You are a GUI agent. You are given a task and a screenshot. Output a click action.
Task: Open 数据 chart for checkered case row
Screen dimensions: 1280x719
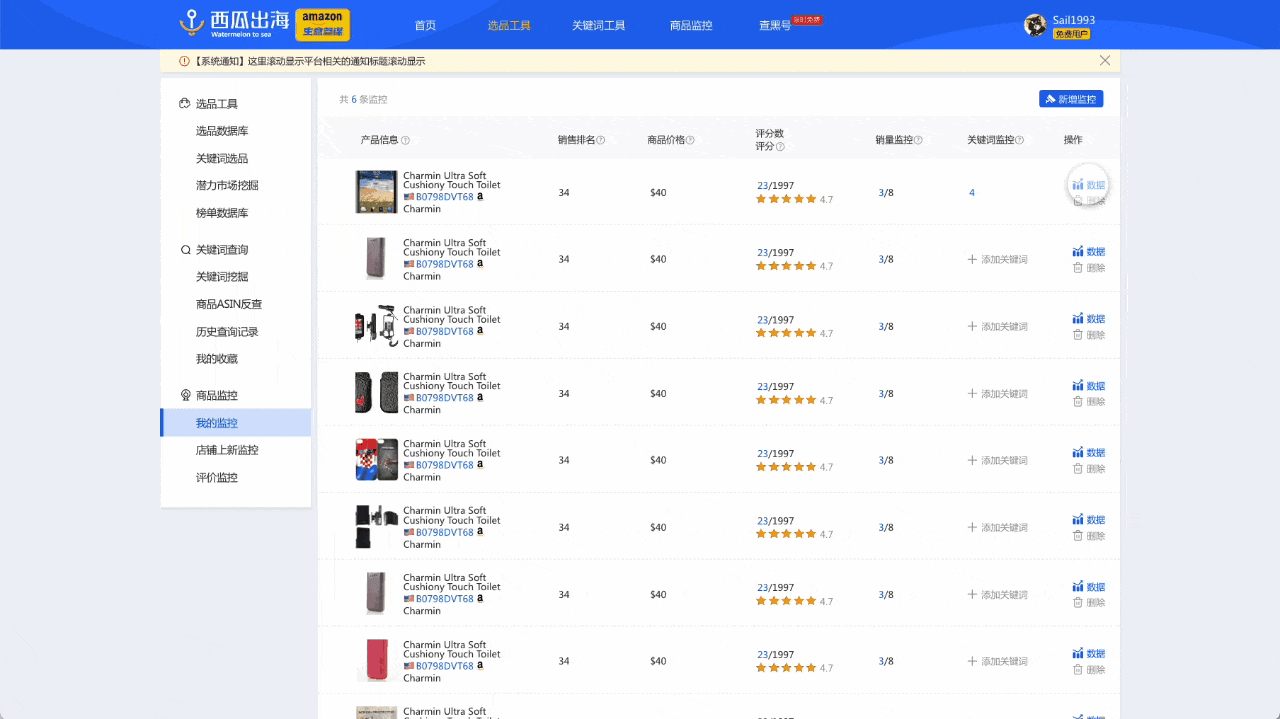point(1088,453)
